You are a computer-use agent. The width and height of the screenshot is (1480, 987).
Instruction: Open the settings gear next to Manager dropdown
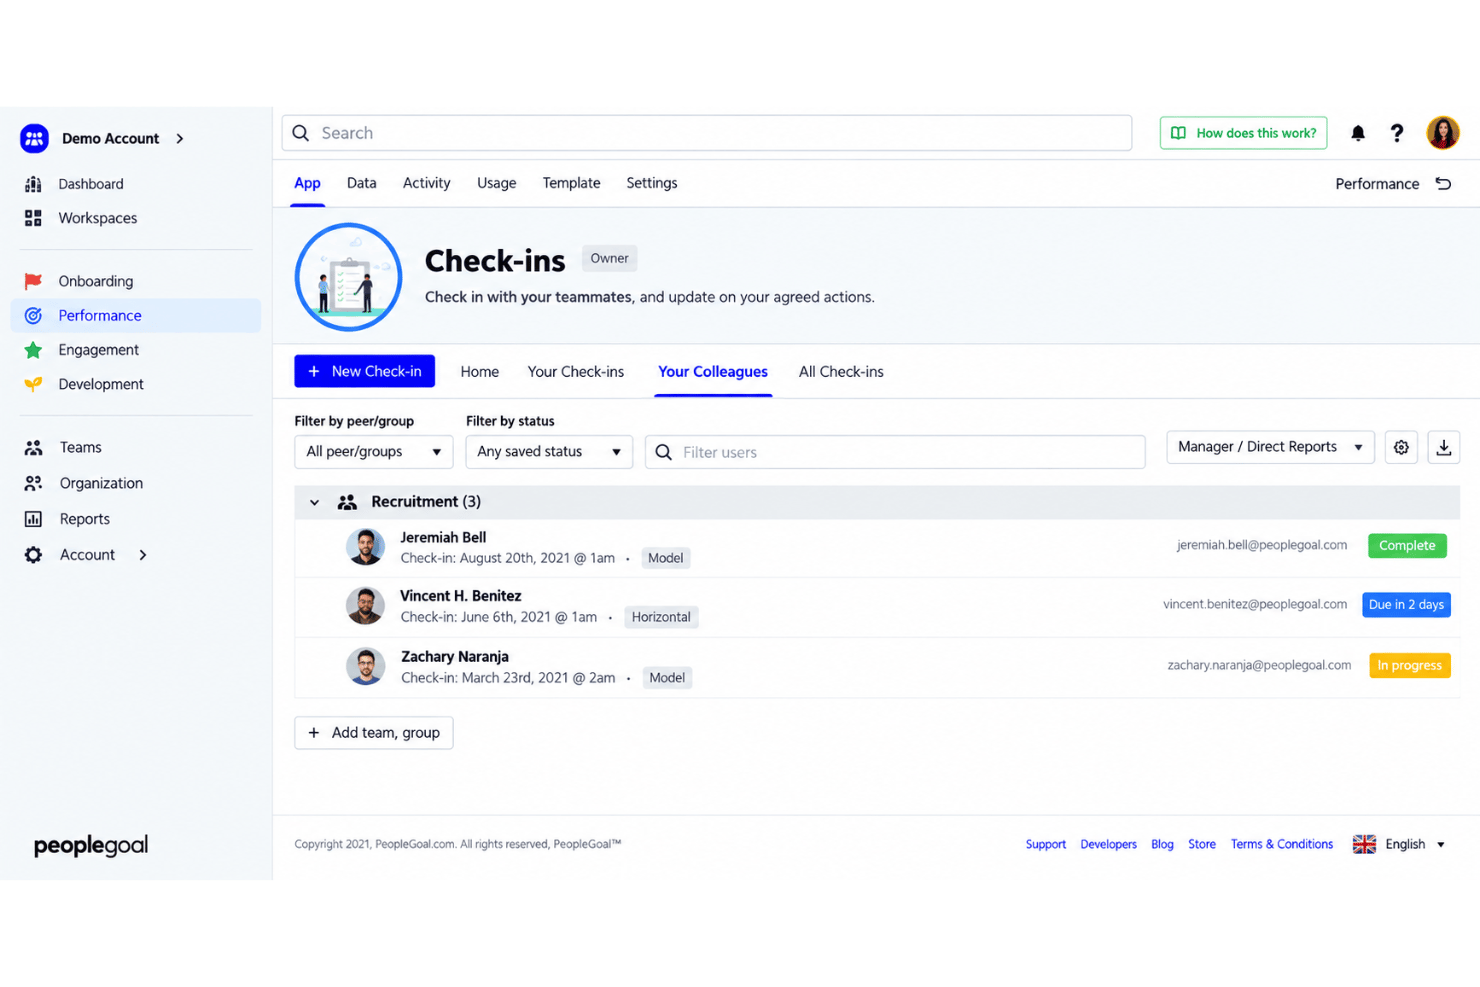point(1401,447)
